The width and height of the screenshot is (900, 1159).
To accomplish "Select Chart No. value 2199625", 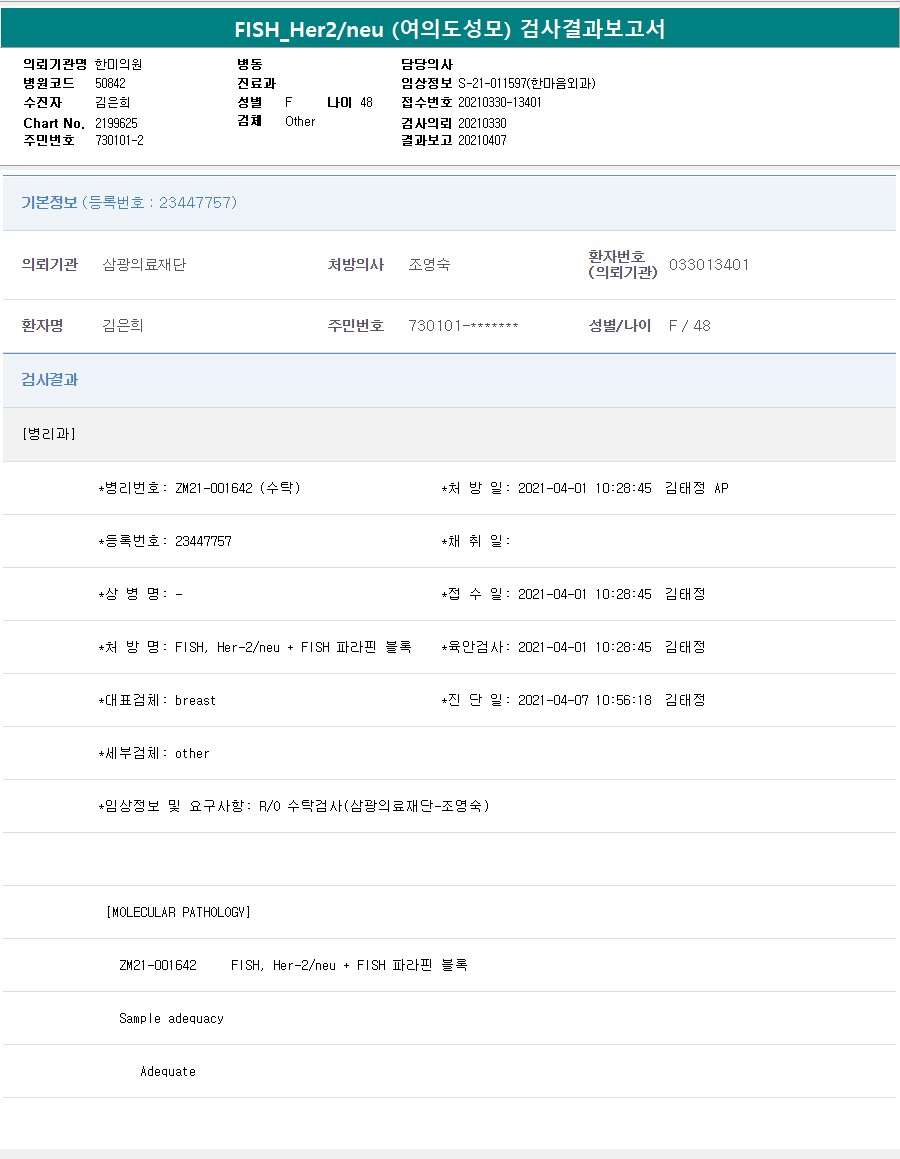I will click(x=116, y=123).
